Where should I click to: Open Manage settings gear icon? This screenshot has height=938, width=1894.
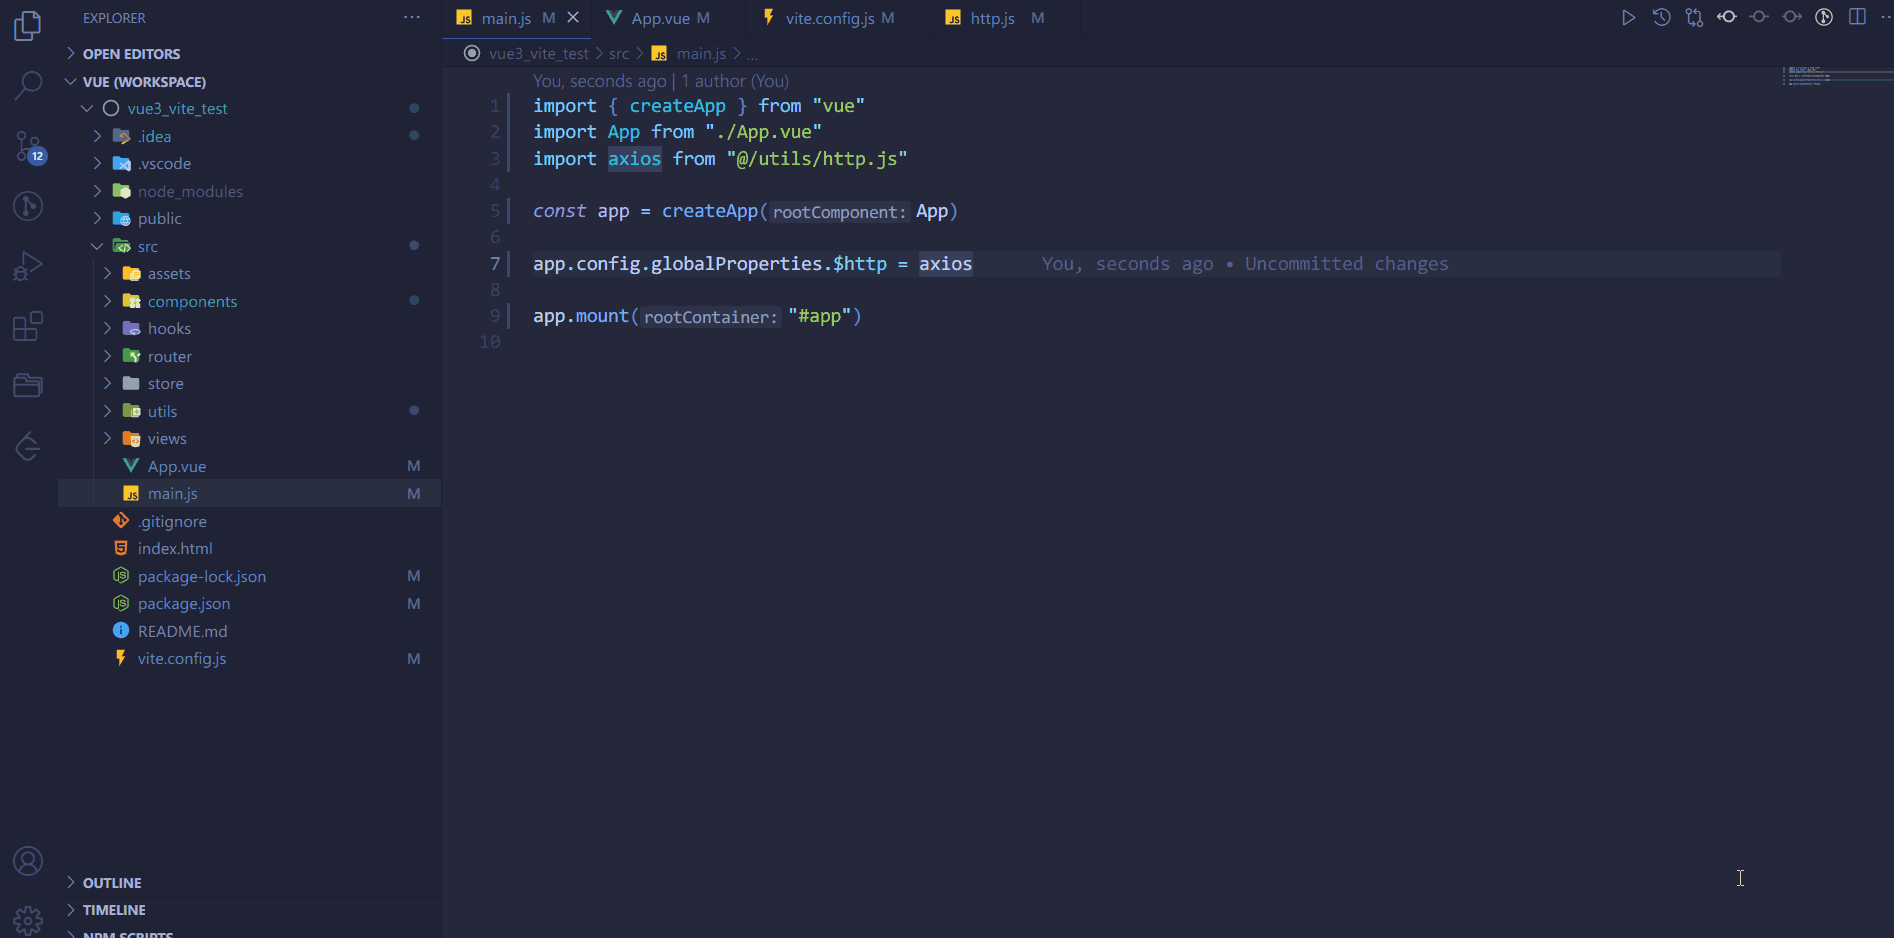(x=28, y=919)
